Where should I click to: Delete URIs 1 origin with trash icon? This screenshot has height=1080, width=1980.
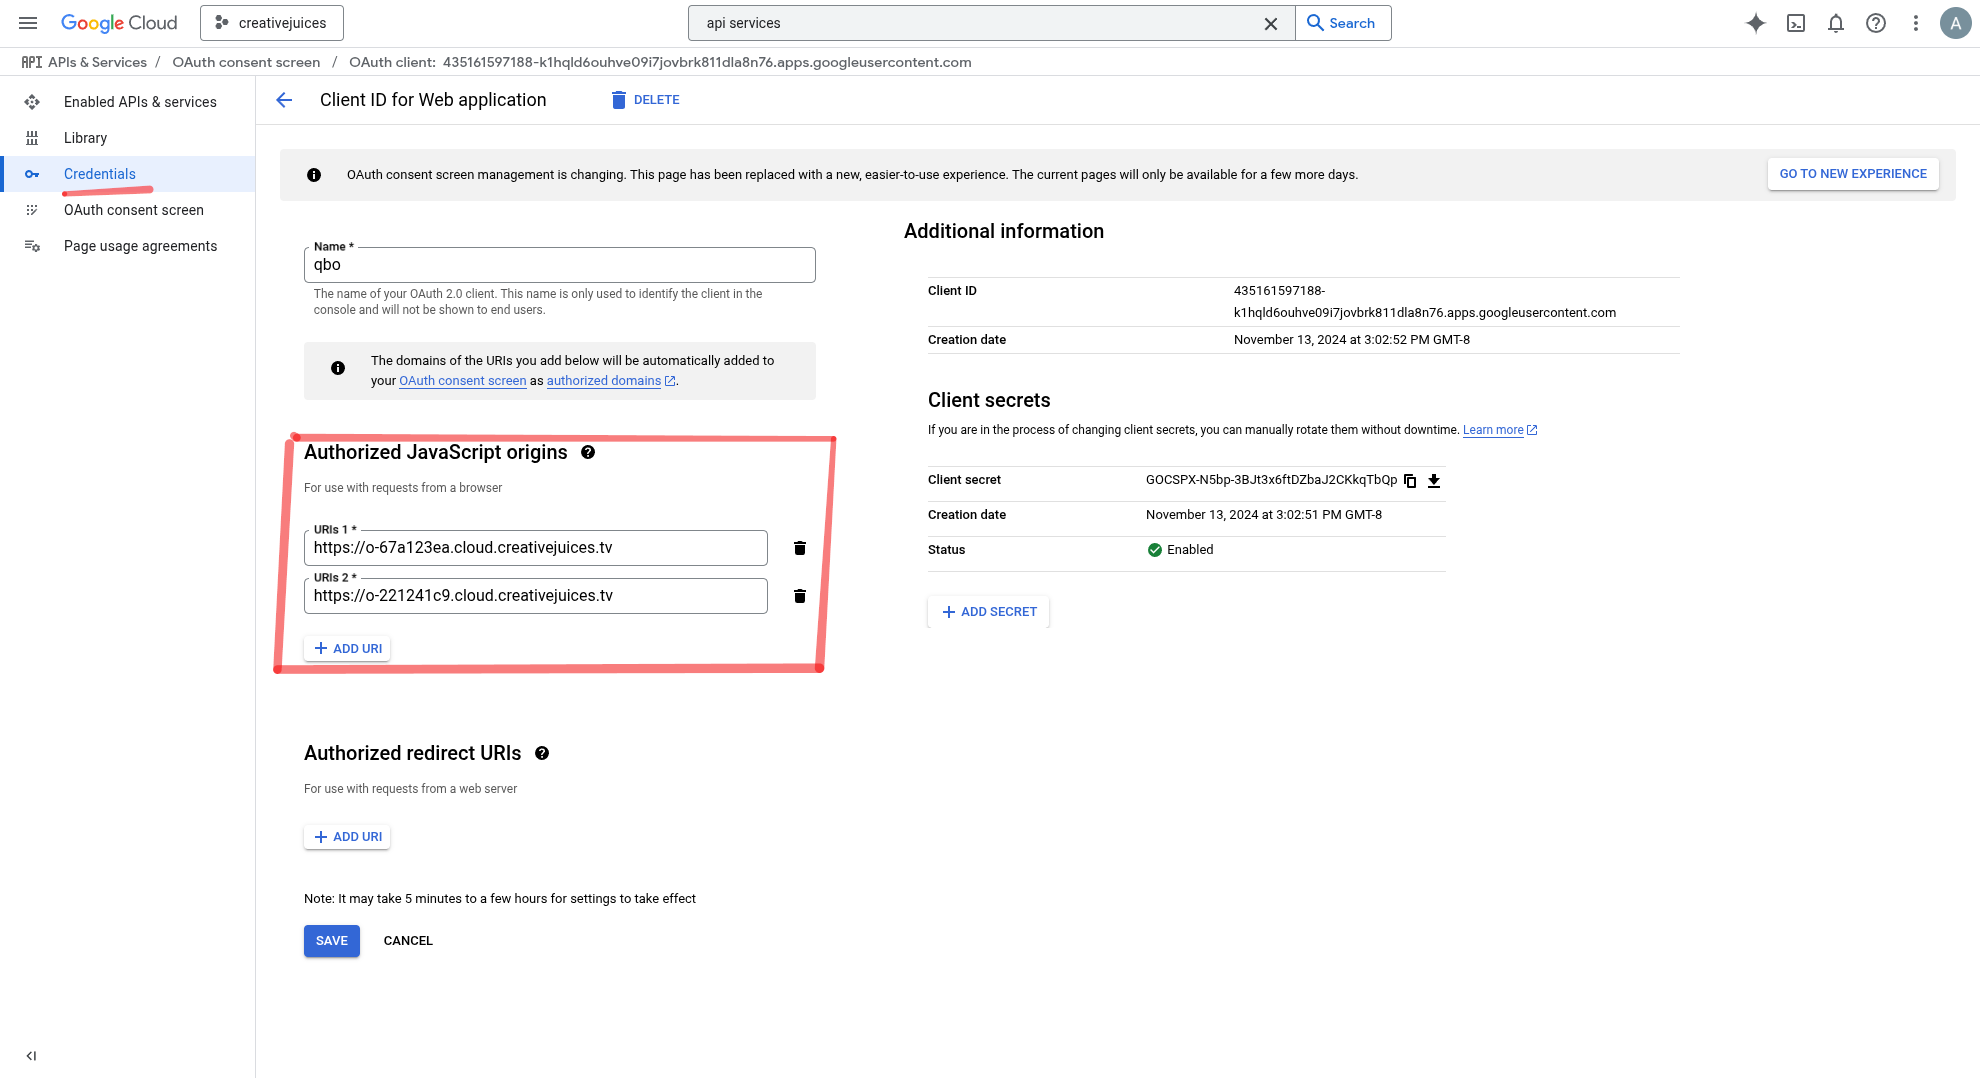[800, 548]
